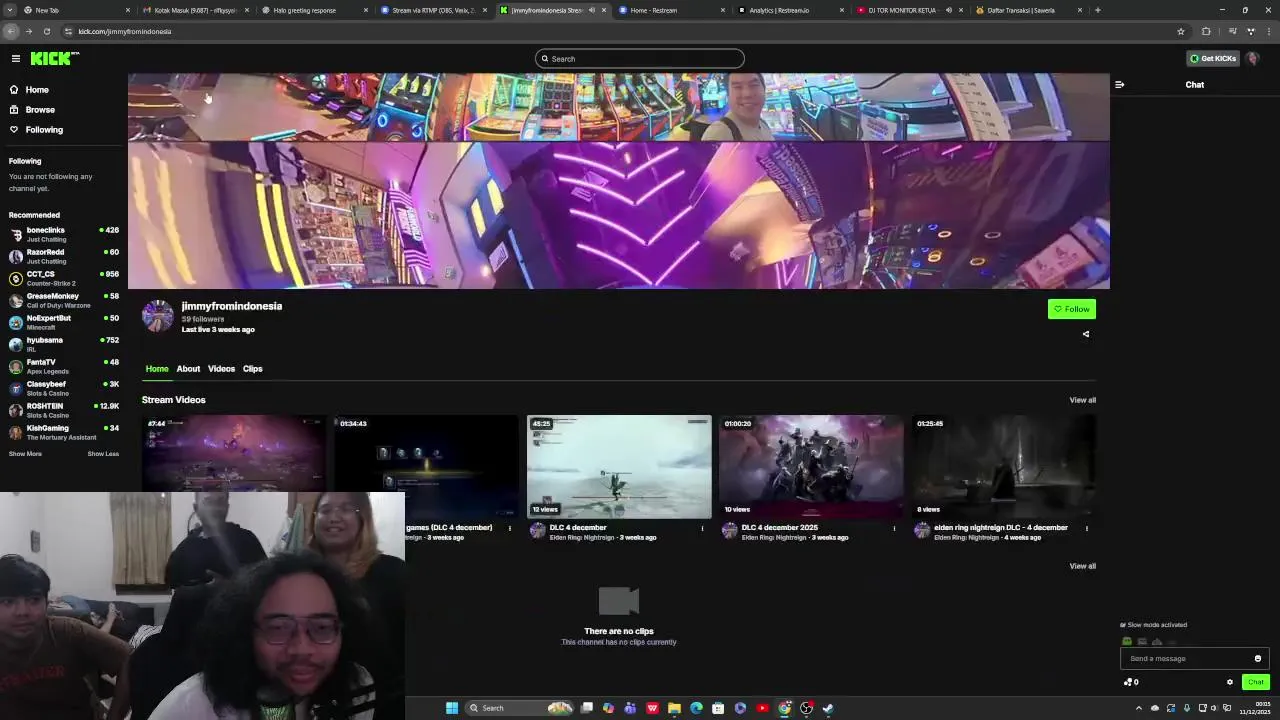
Task: Open the 47:44 stream video thumbnail
Action: 234,453
